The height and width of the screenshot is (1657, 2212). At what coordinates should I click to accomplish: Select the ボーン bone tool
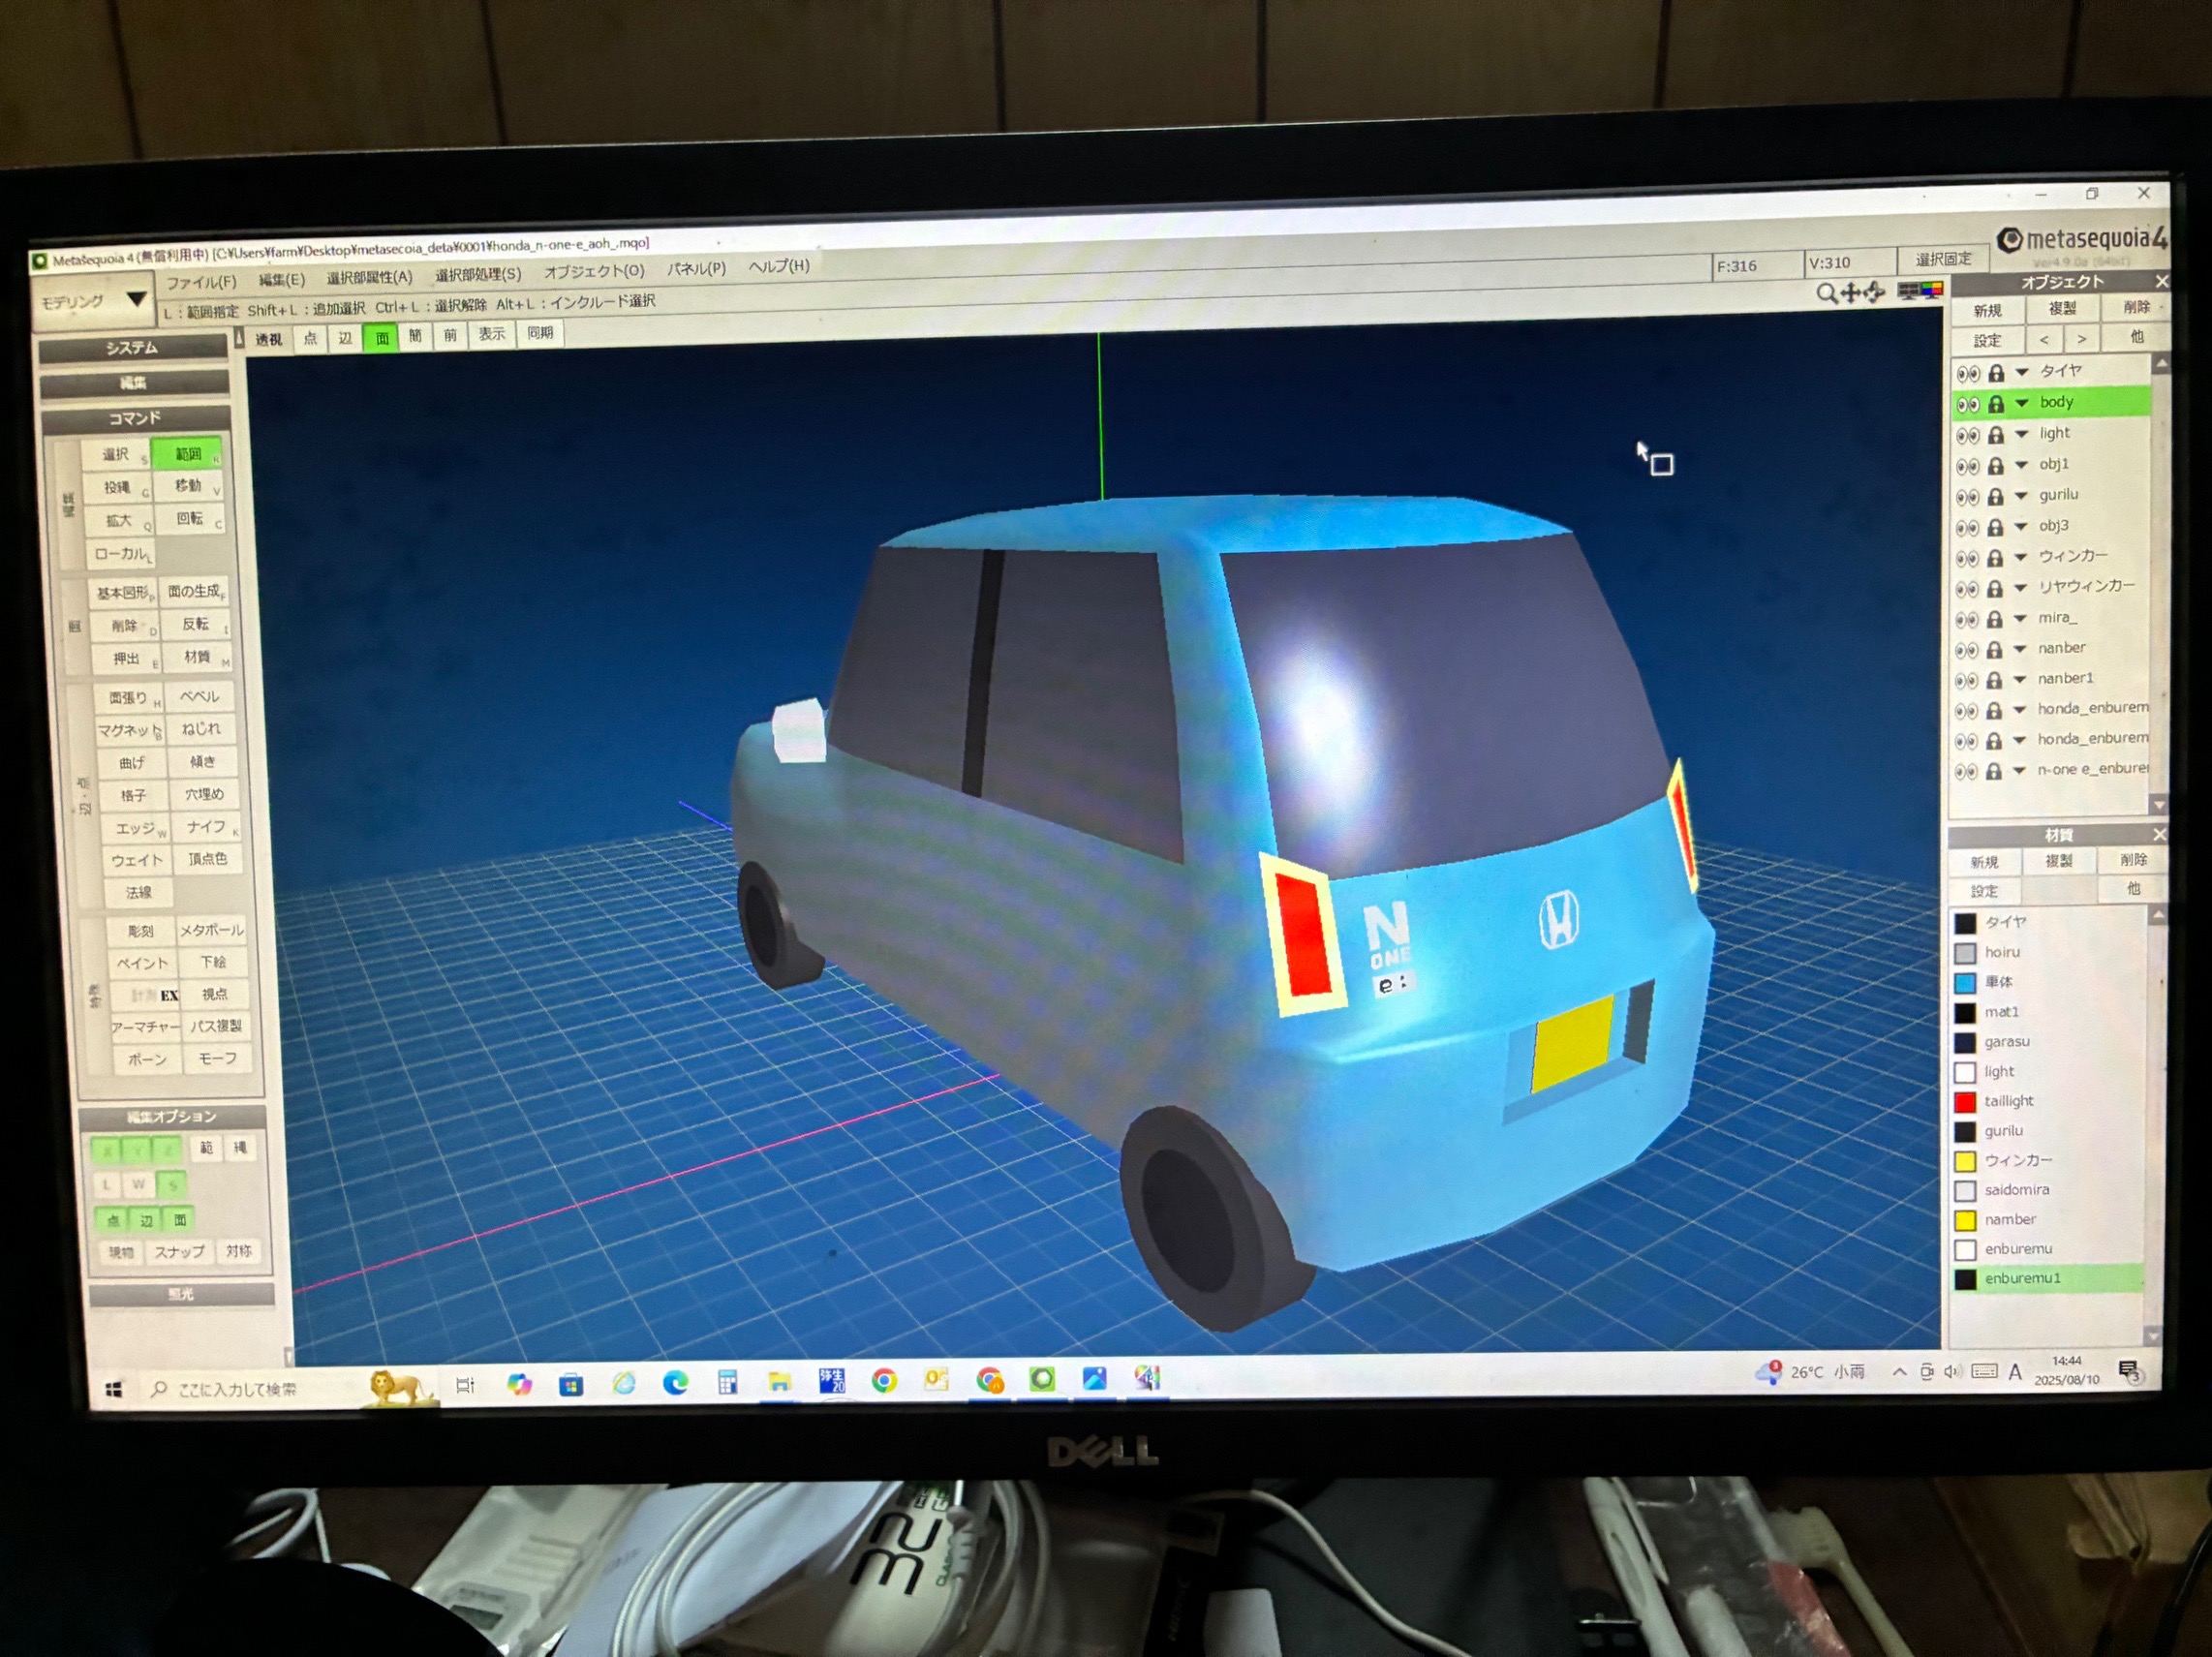(x=148, y=1059)
